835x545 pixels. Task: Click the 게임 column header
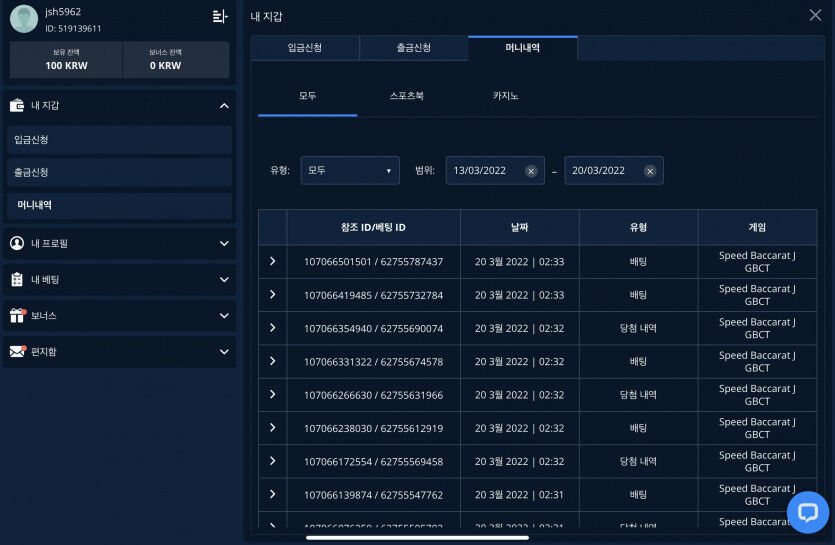pos(757,227)
